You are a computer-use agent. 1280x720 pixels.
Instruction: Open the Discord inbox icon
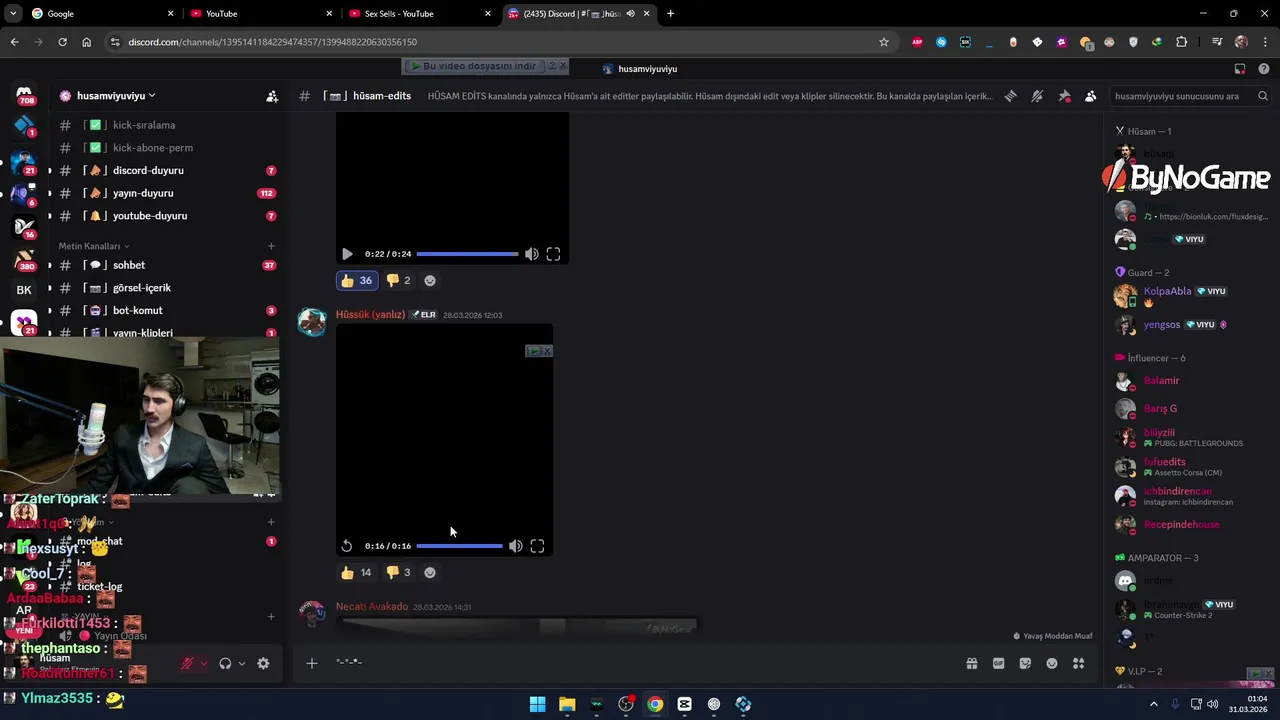pyautogui.click(x=1240, y=69)
